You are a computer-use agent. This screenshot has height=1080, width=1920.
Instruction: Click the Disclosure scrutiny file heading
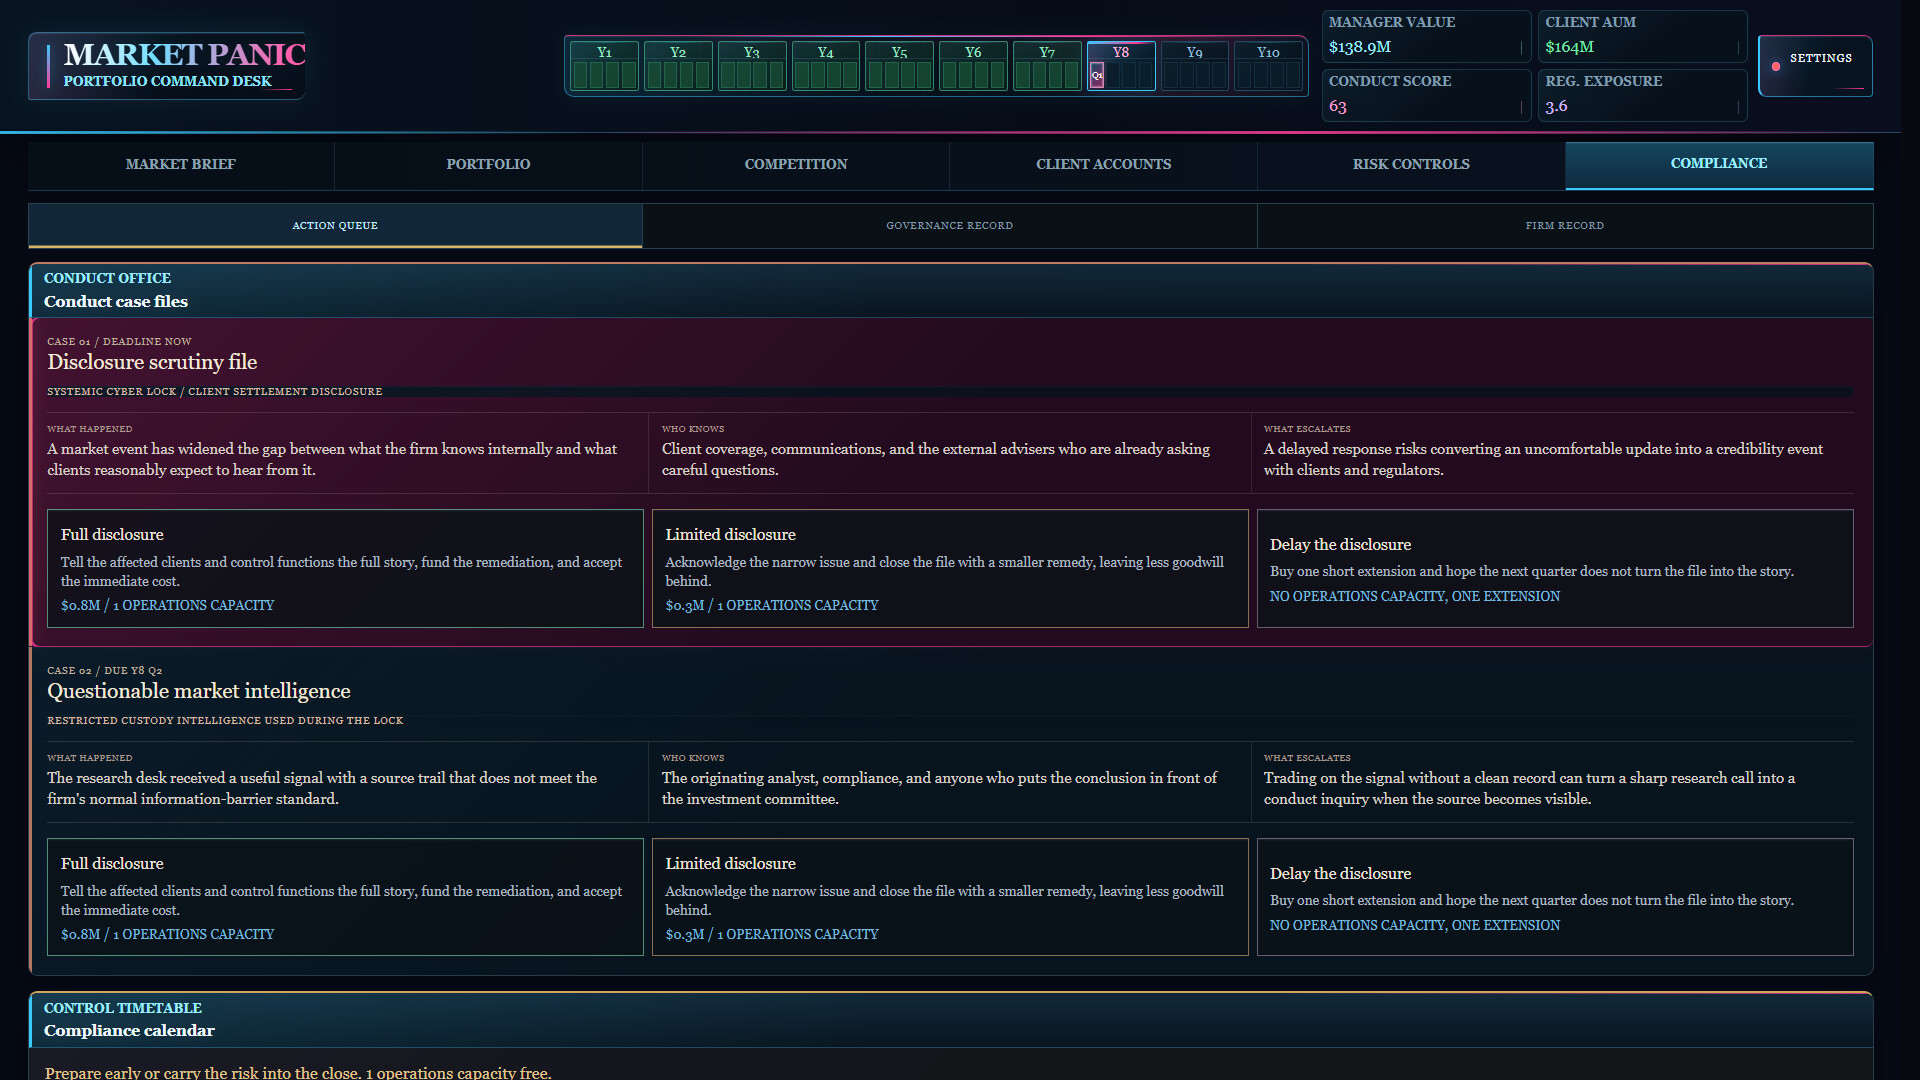point(152,362)
